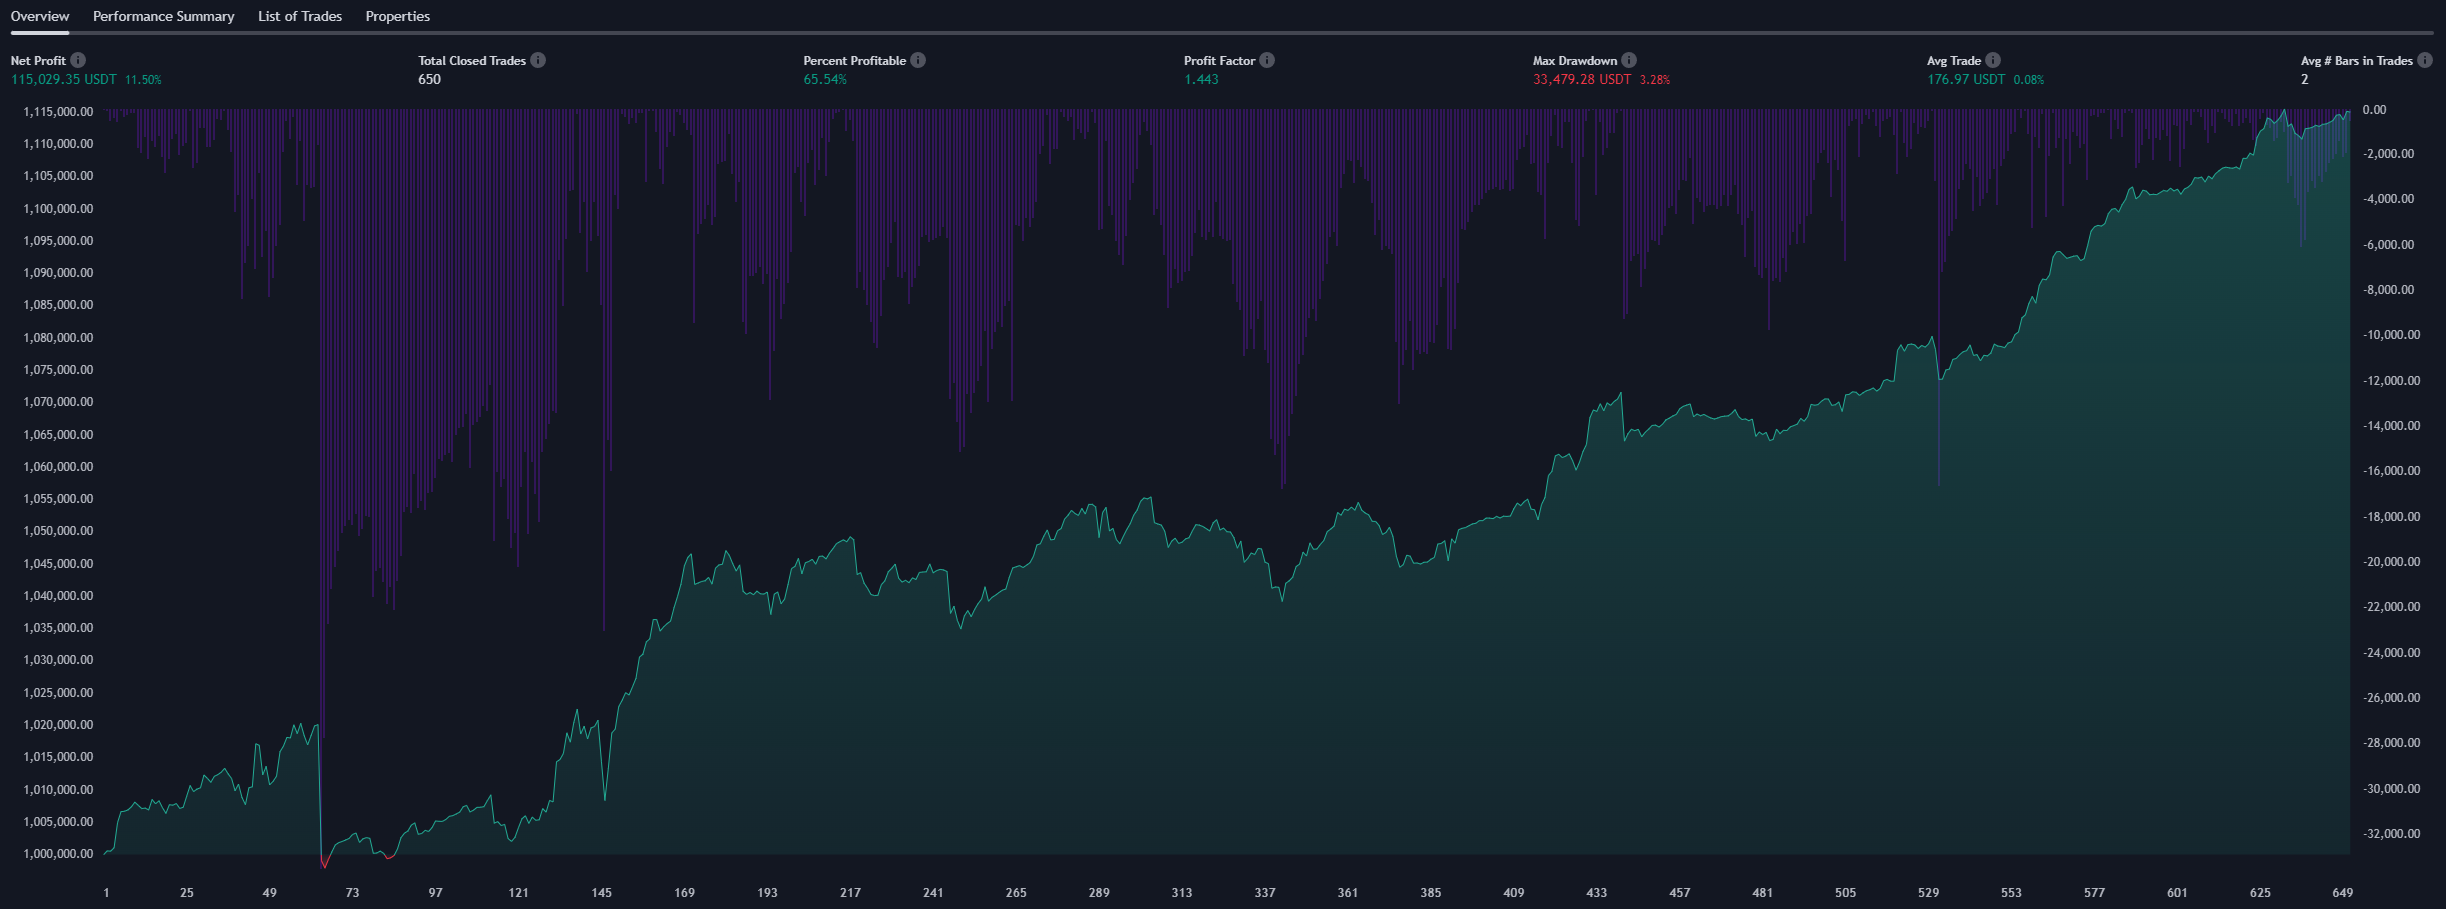Click trade number 601 on the x-axis
Image resolution: width=2446 pixels, height=909 pixels.
tap(2177, 892)
